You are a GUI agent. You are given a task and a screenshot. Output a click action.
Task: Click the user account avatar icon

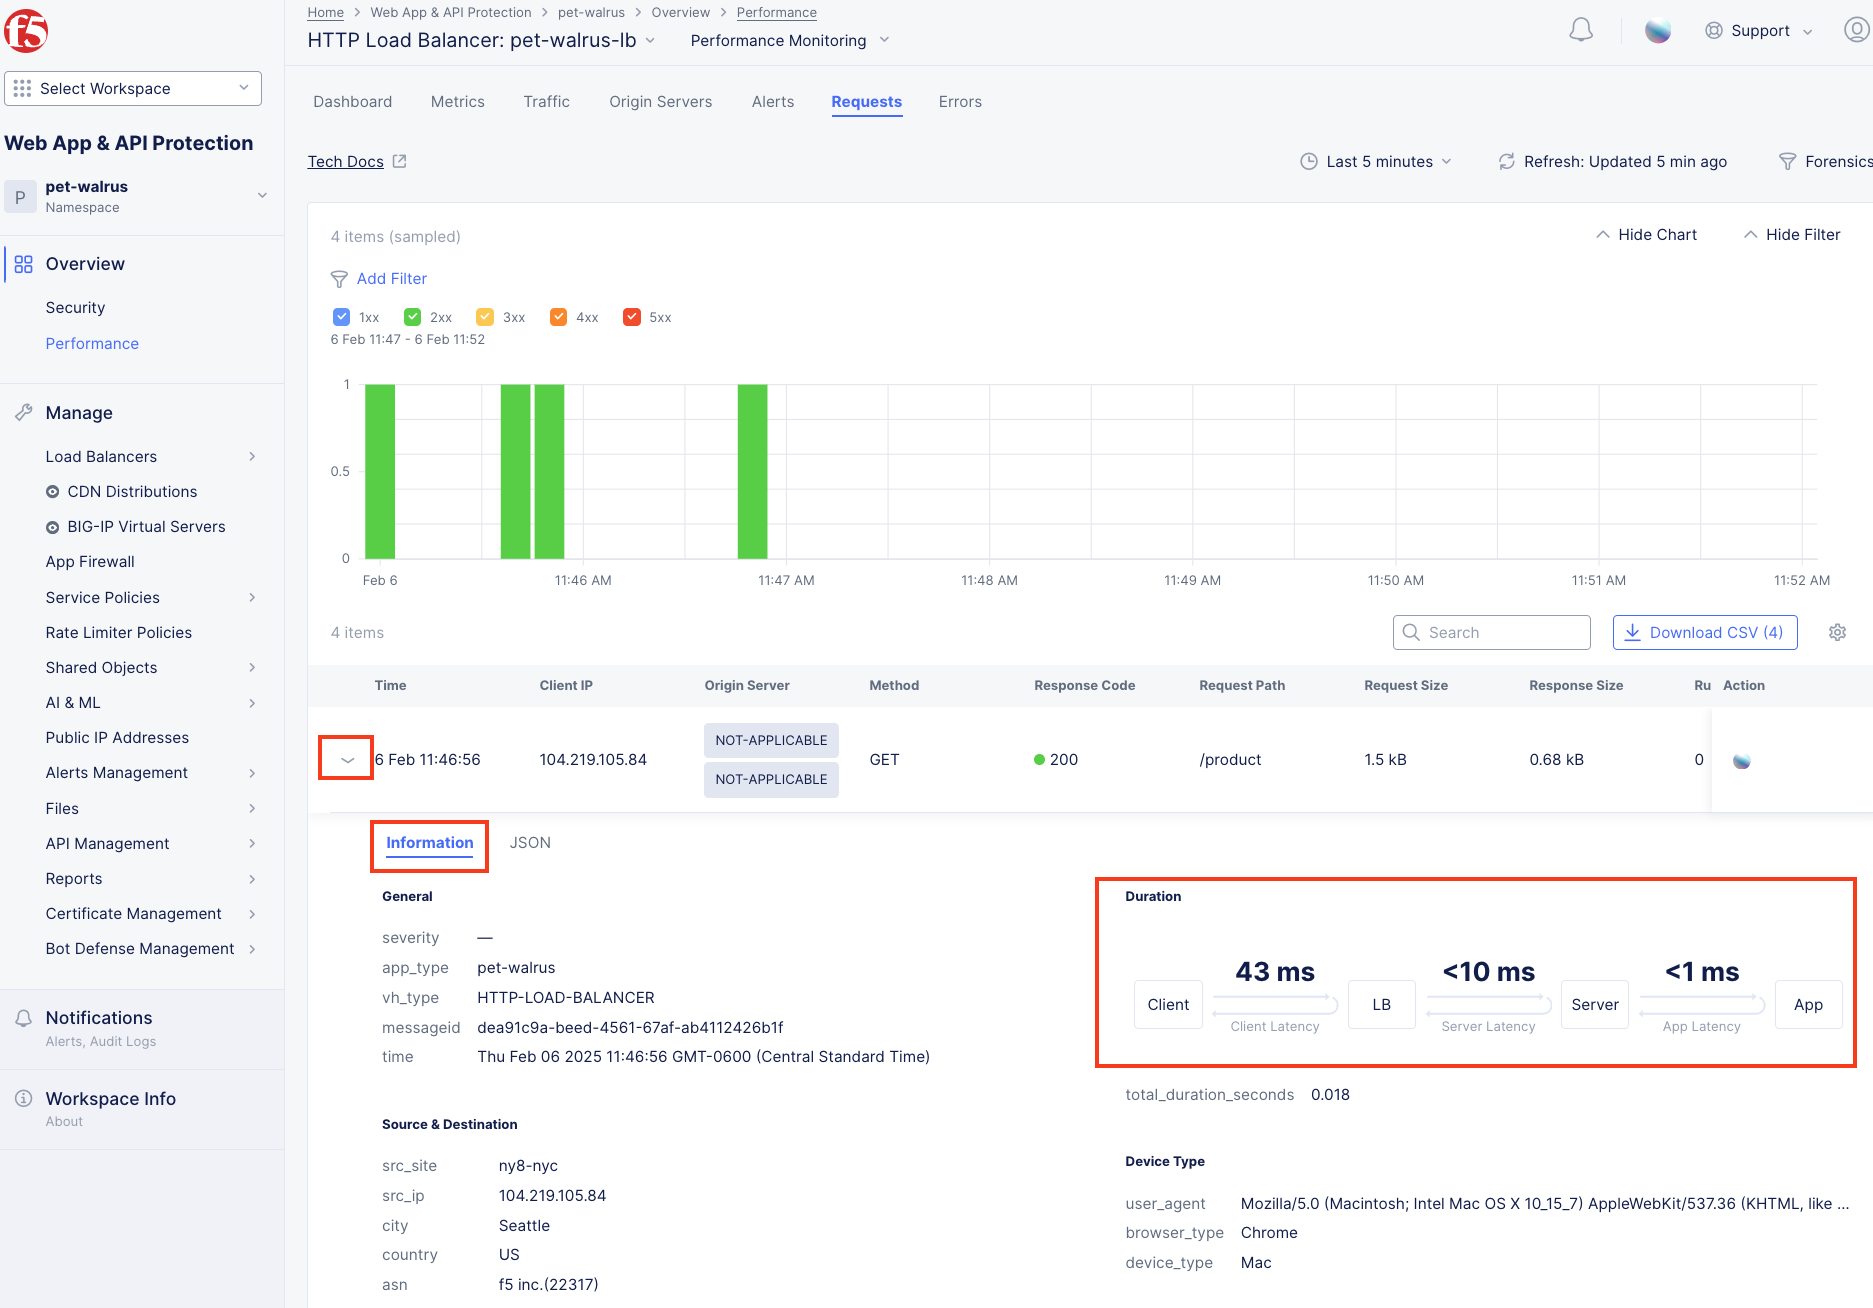1857,30
